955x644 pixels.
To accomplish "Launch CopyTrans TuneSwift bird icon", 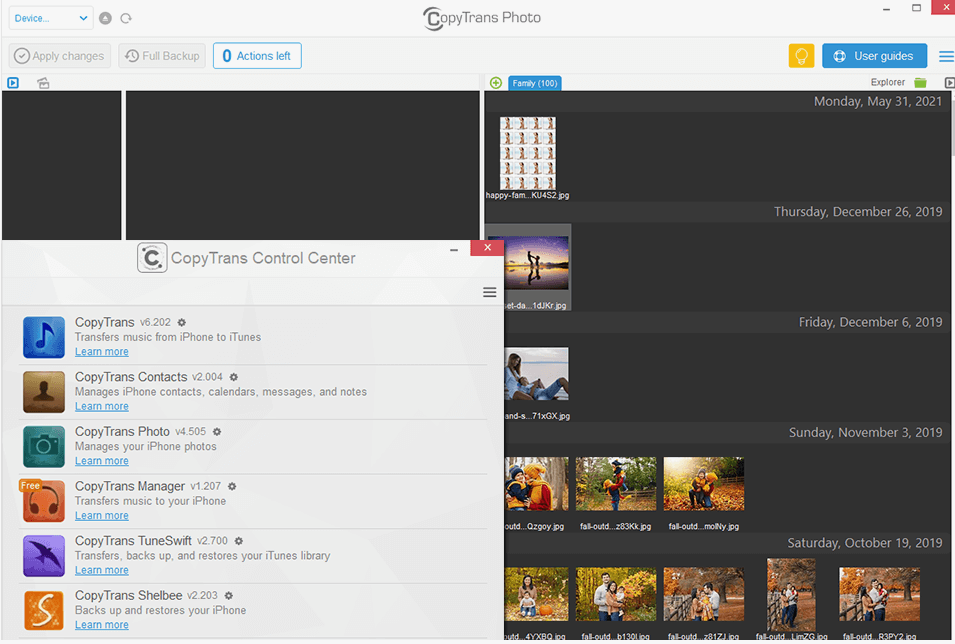I will click(44, 556).
